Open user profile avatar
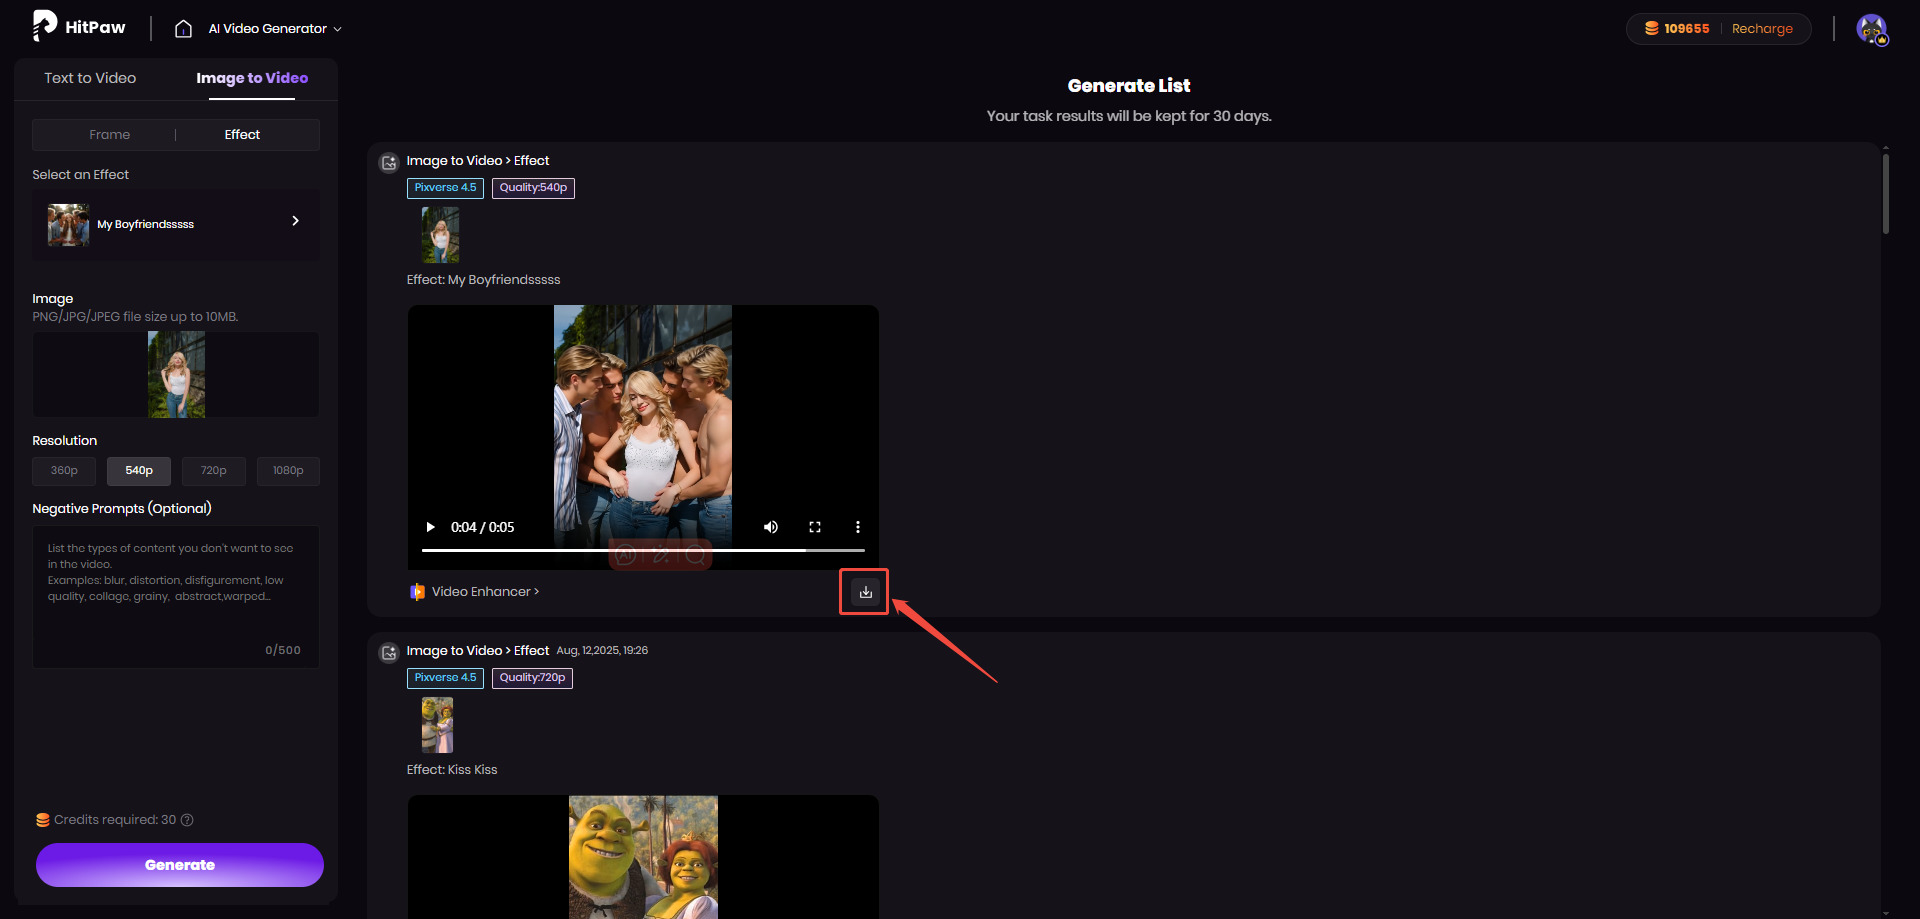This screenshot has height=919, width=1920. (1871, 29)
